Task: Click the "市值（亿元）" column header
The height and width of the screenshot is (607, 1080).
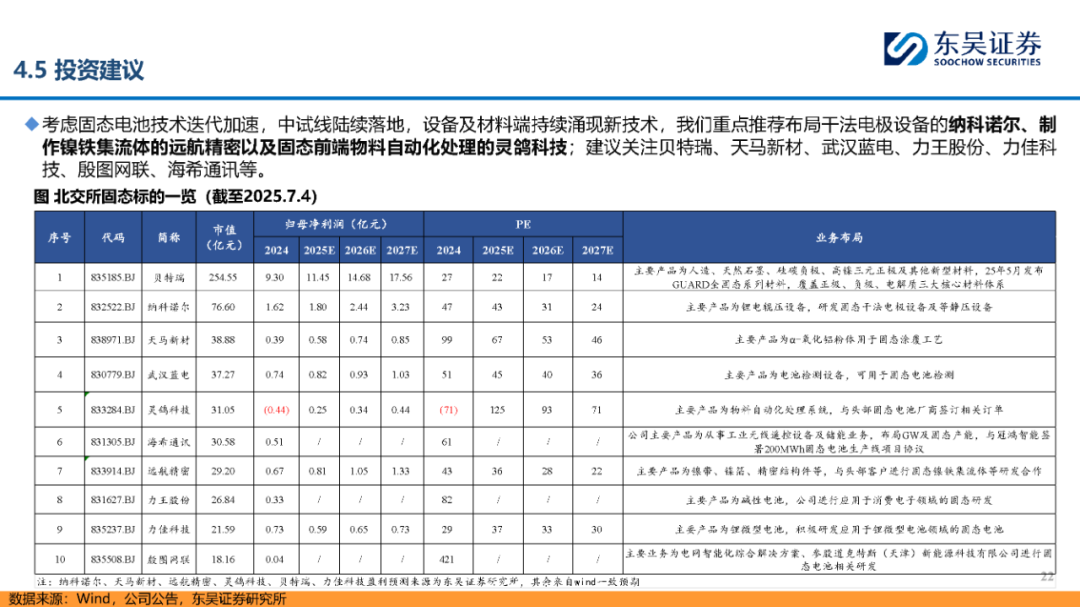Action: point(225,237)
